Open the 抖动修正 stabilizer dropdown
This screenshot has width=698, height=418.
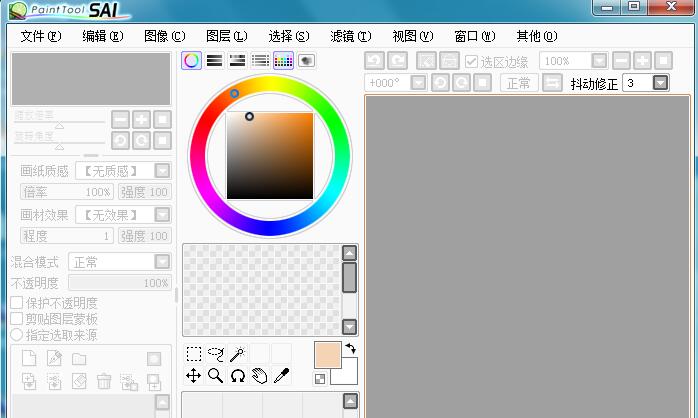pyautogui.click(x=659, y=83)
